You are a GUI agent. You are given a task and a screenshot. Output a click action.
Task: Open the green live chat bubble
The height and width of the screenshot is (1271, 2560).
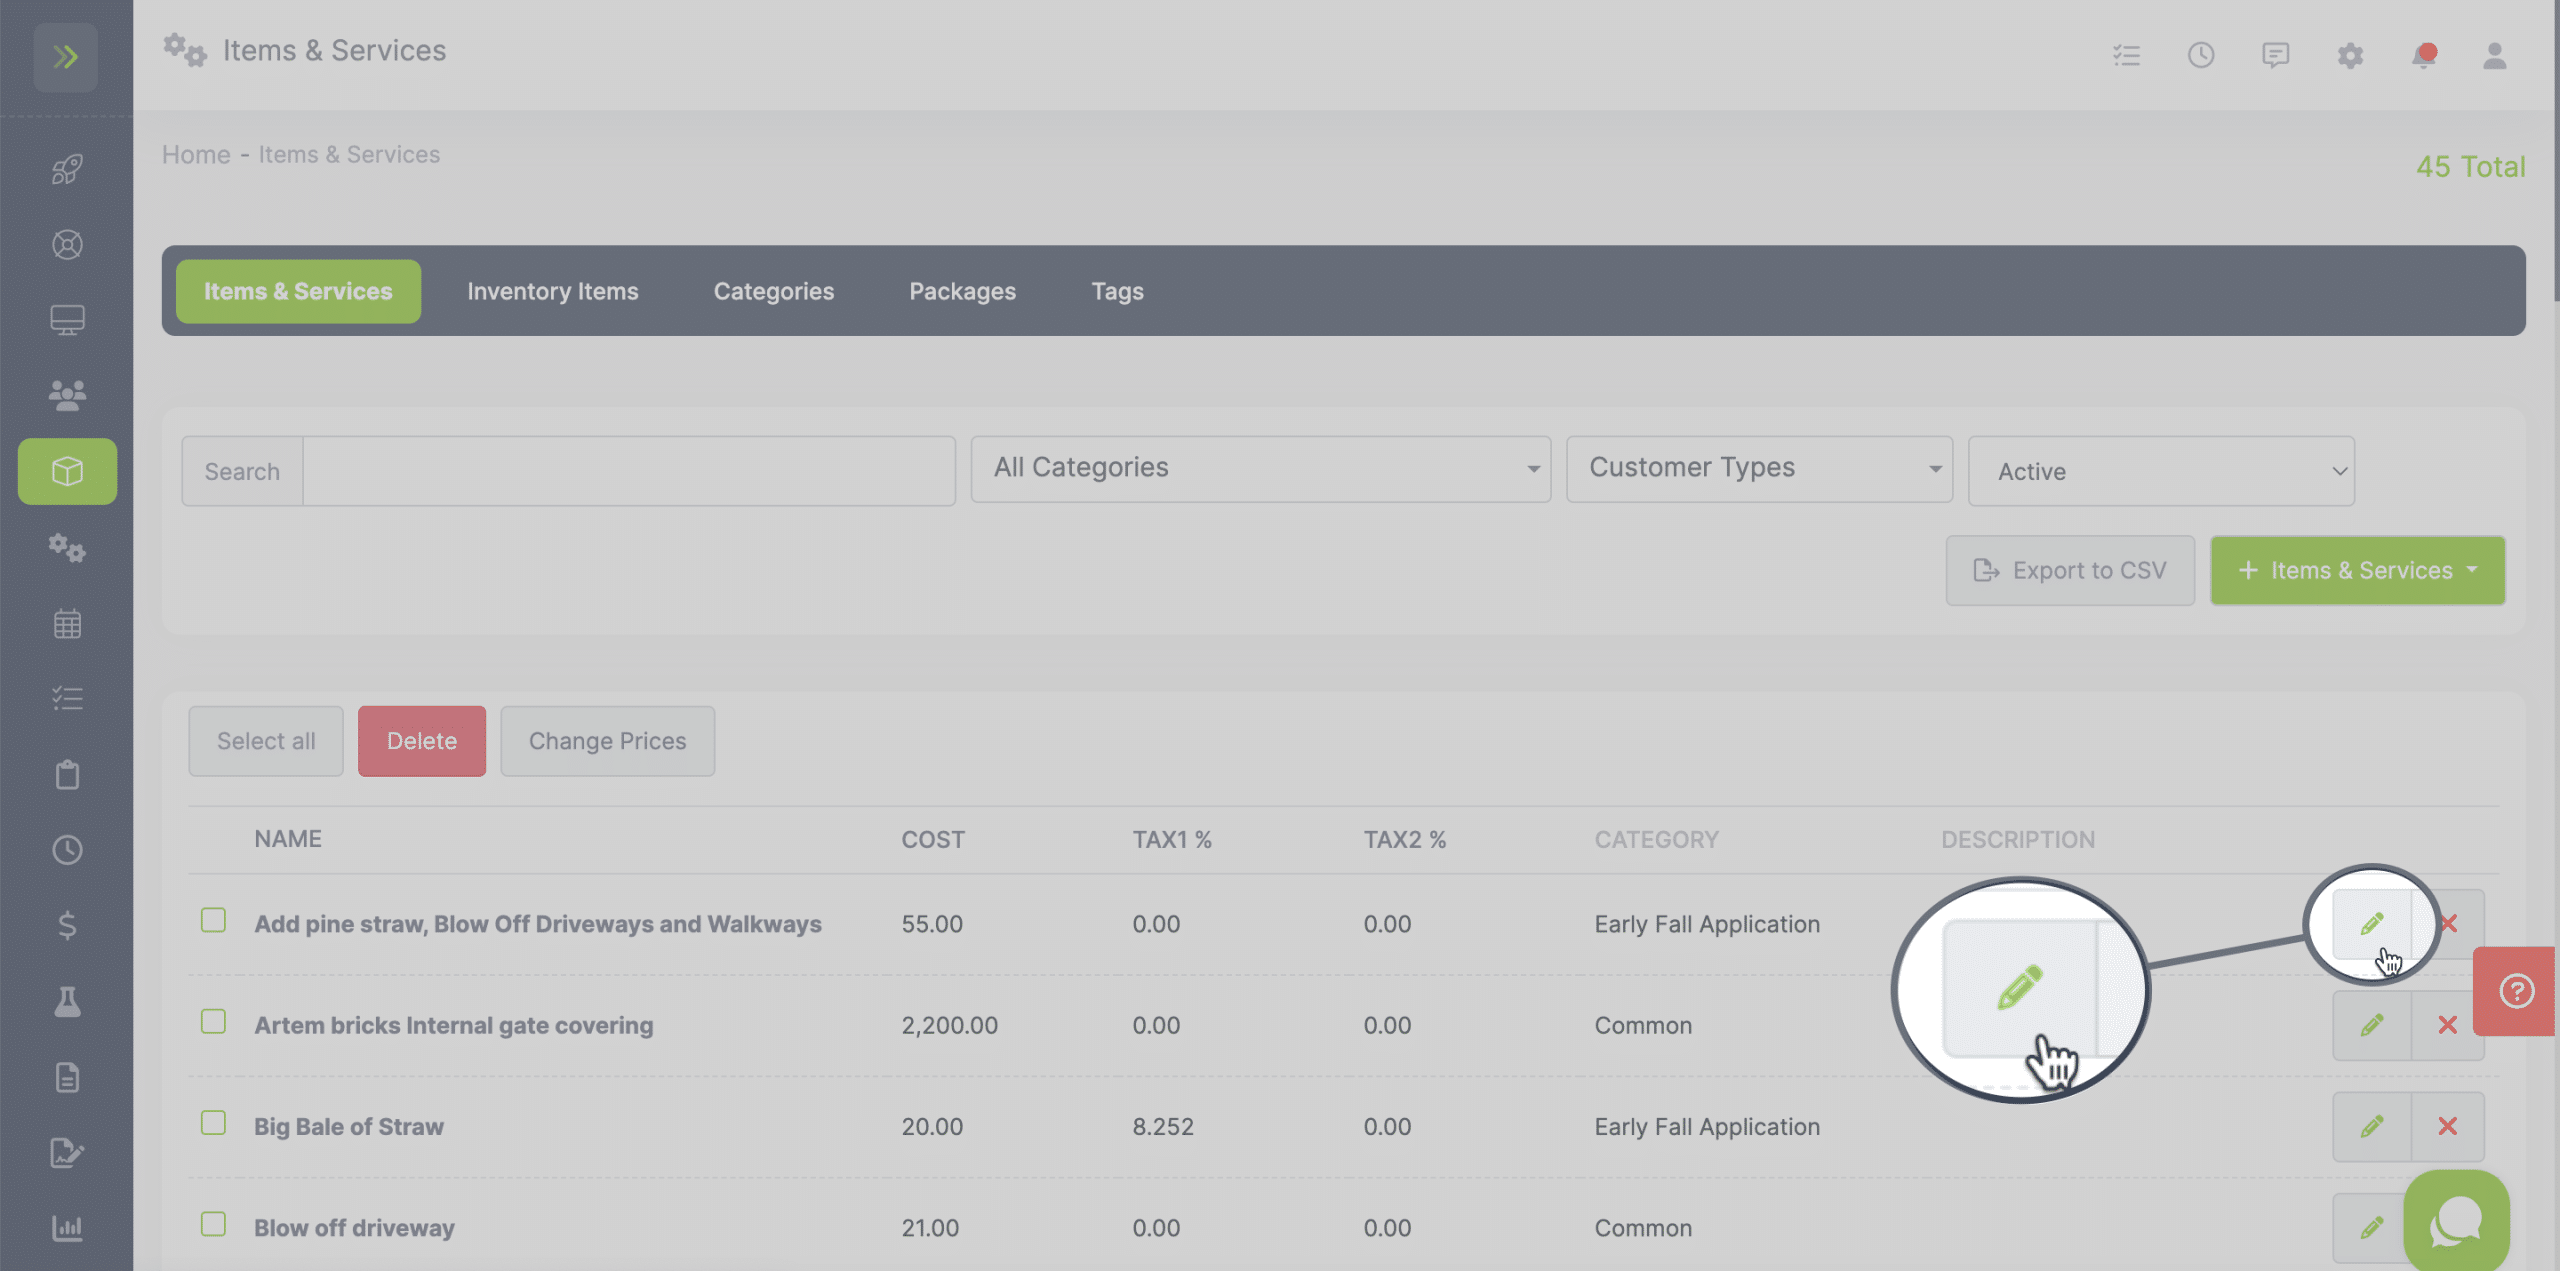2457,1222
